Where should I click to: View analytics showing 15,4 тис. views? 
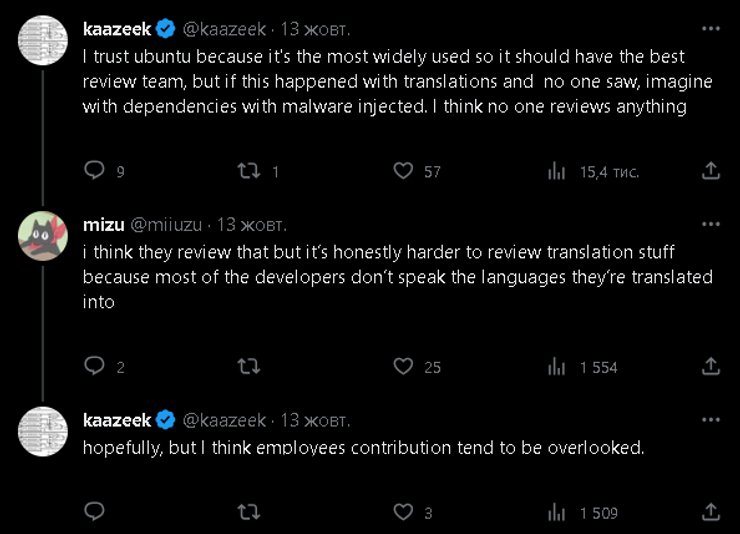557,171
